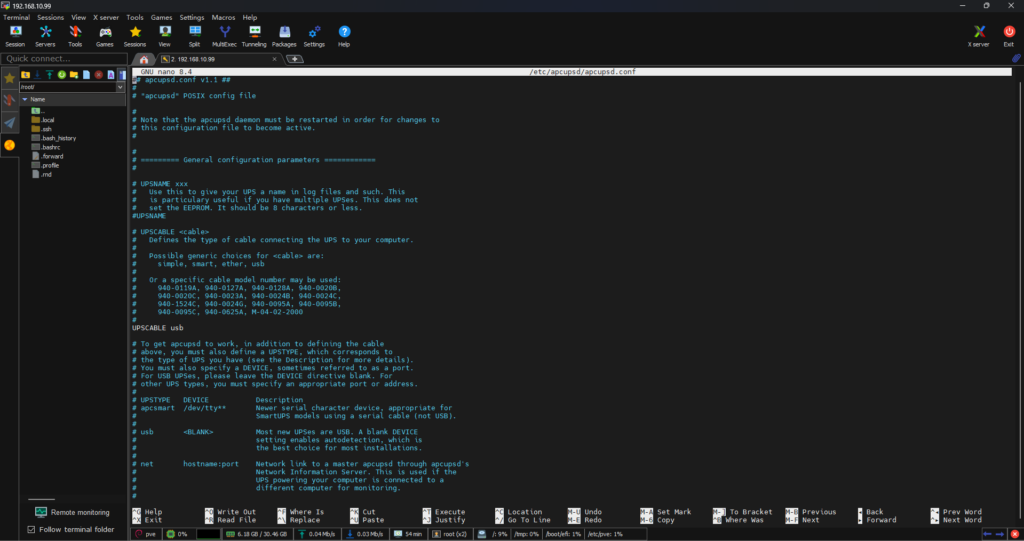
Task: Open the Macros menu
Action: 223,17
